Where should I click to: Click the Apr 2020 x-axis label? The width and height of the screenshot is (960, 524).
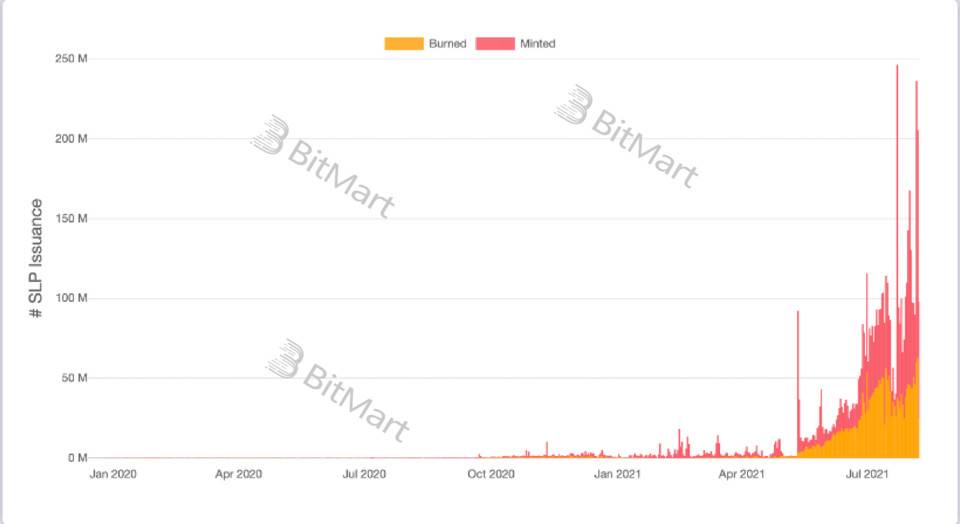[237, 474]
